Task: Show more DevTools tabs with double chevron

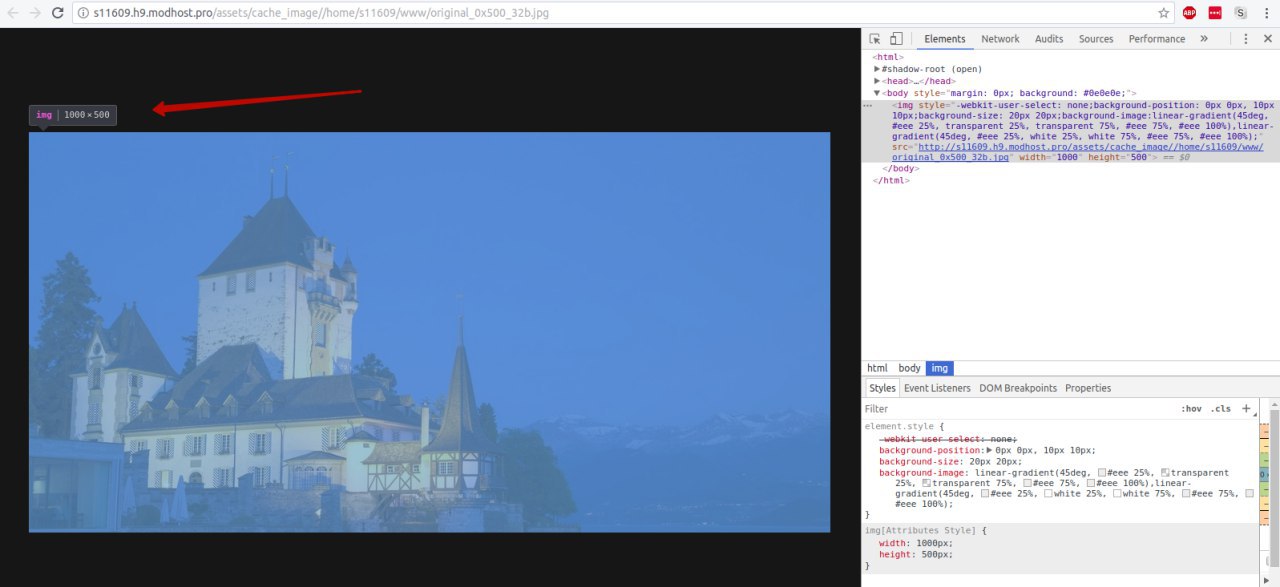Action: [1204, 39]
